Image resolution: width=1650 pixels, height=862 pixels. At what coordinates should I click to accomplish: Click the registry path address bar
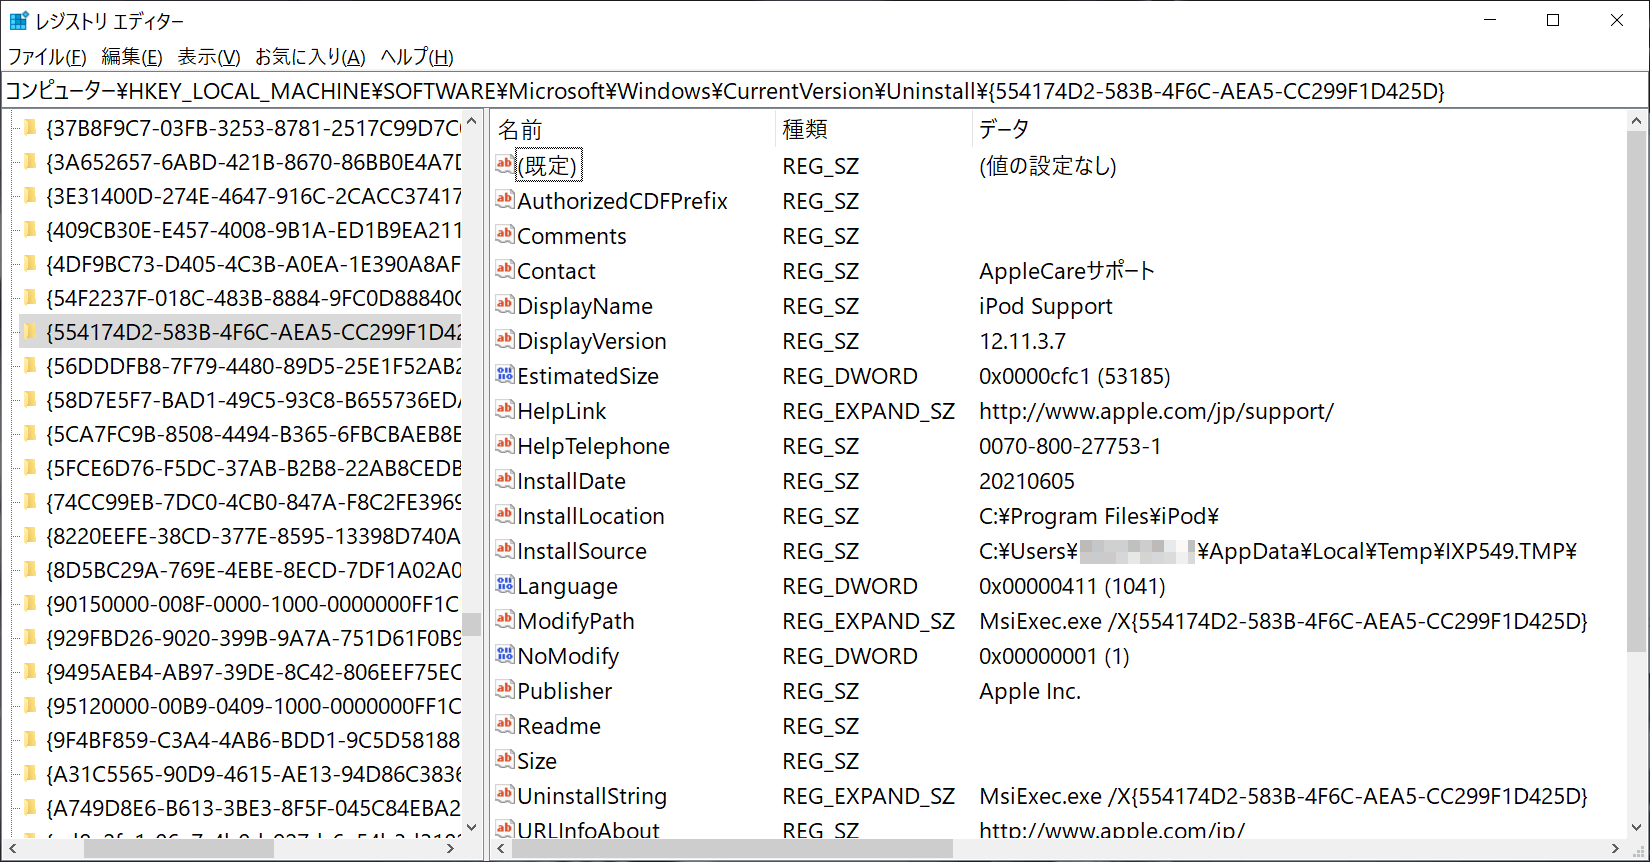tap(824, 91)
